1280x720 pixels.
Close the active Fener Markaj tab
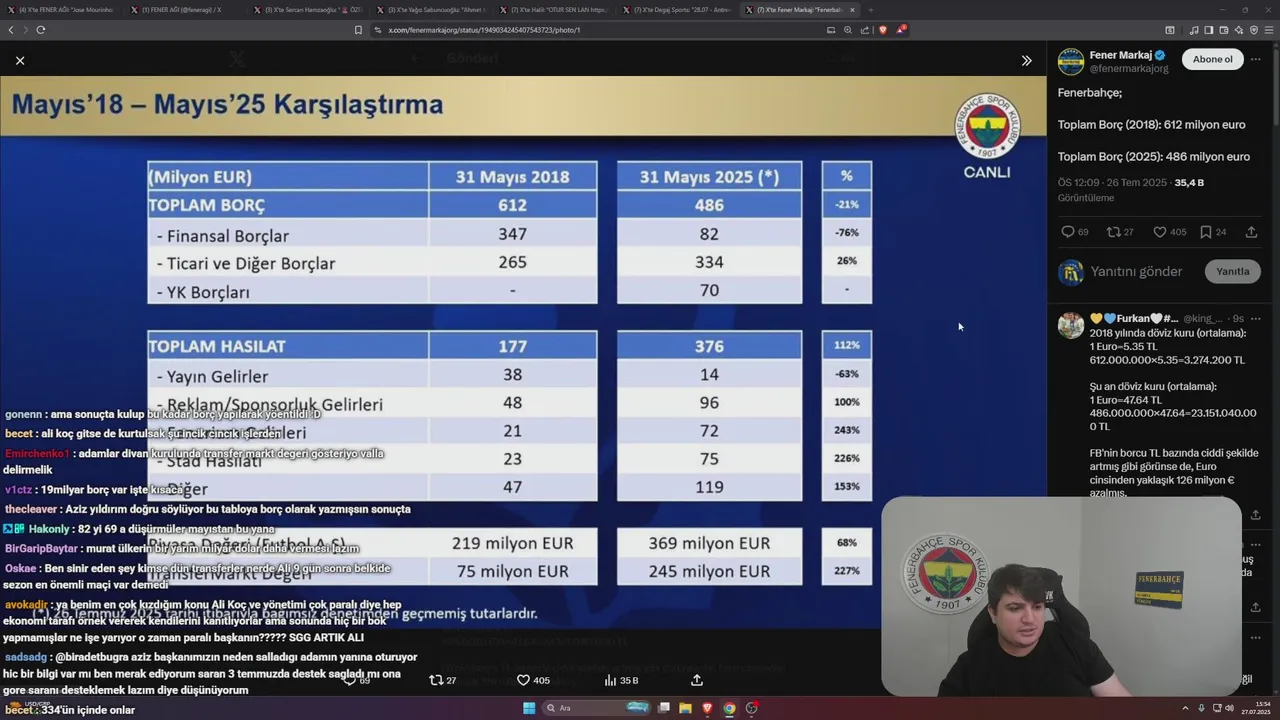[x=852, y=9]
